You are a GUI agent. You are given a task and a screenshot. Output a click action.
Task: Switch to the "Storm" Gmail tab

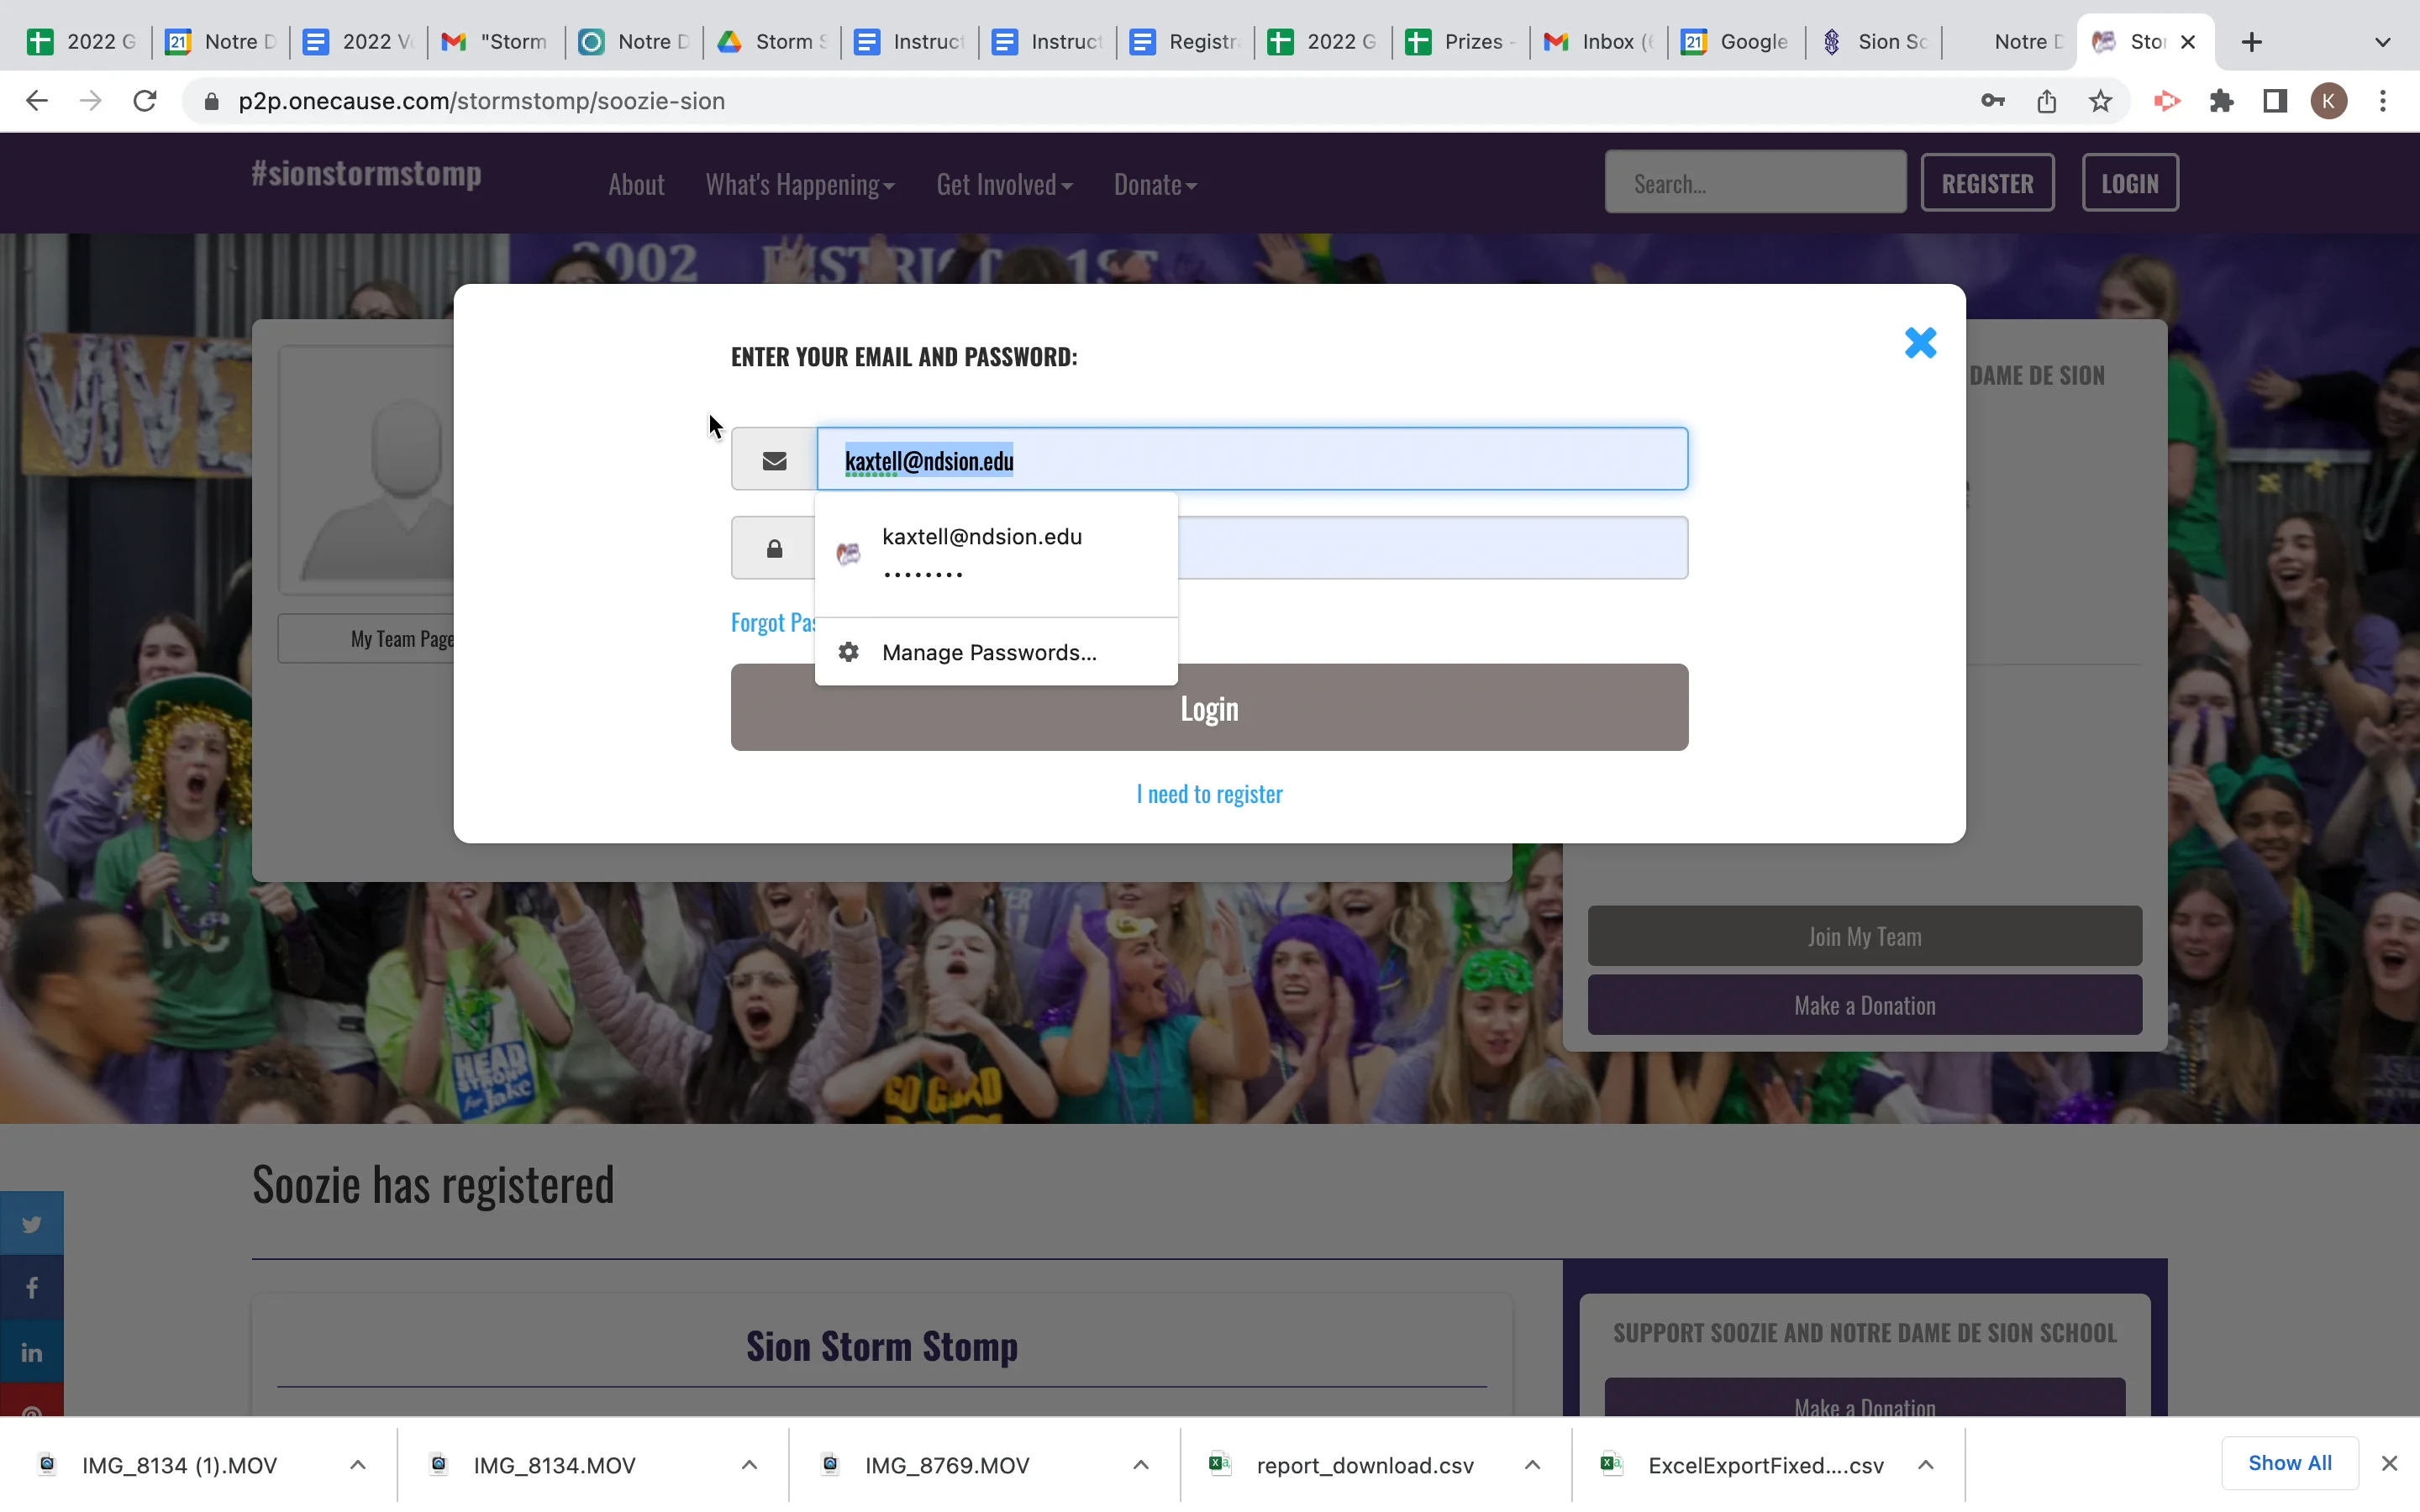[496, 42]
